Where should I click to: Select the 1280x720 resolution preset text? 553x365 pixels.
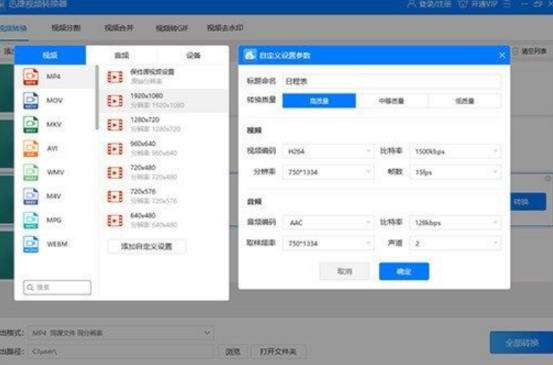pyautogui.click(x=145, y=120)
